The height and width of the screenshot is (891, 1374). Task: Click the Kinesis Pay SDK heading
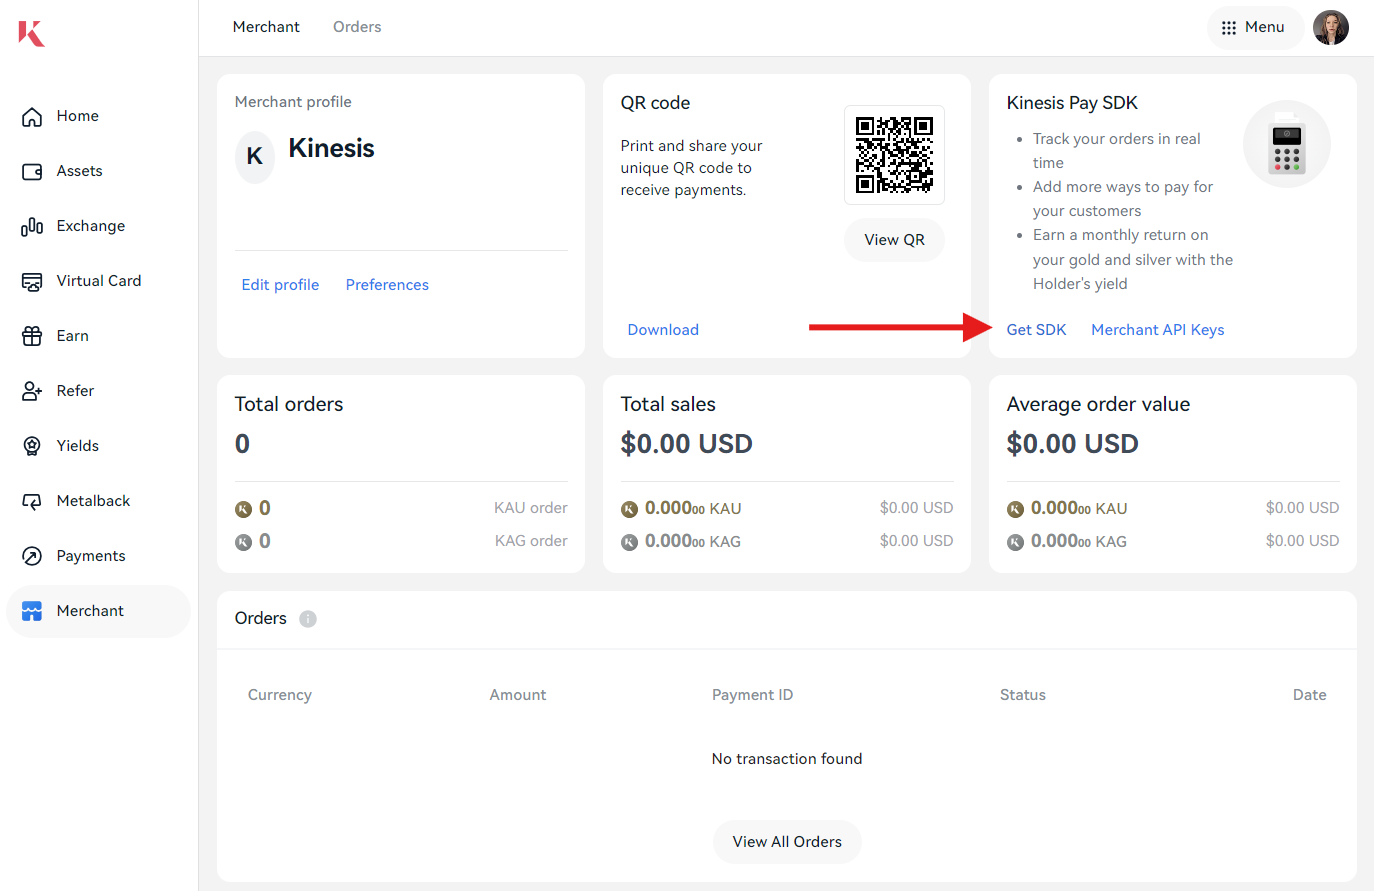point(1072,103)
